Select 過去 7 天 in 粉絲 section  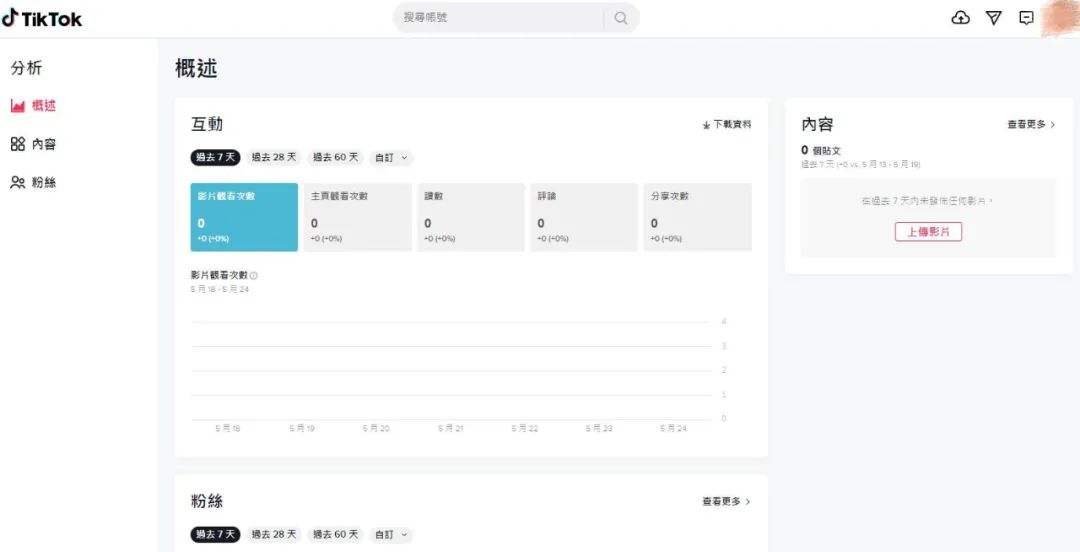coord(216,534)
